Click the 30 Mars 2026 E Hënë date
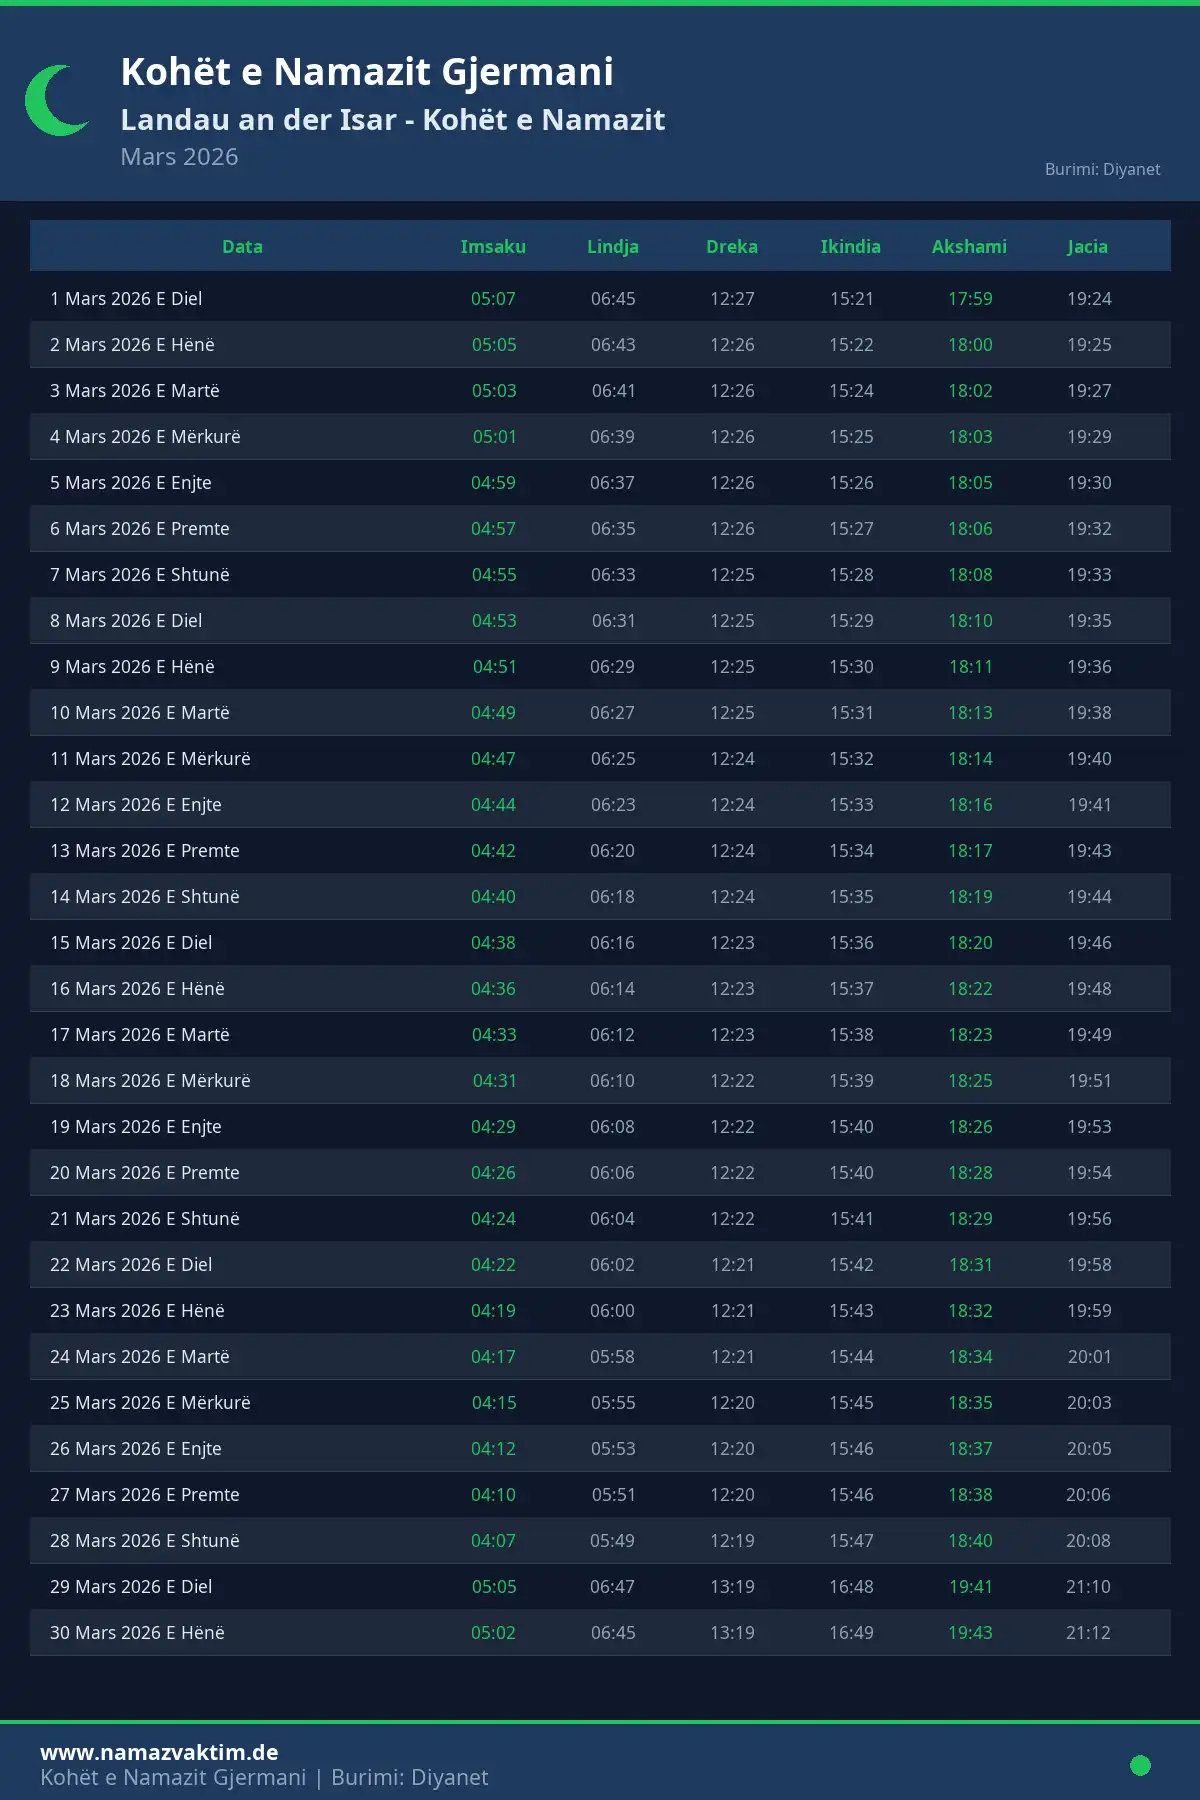 137,1633
